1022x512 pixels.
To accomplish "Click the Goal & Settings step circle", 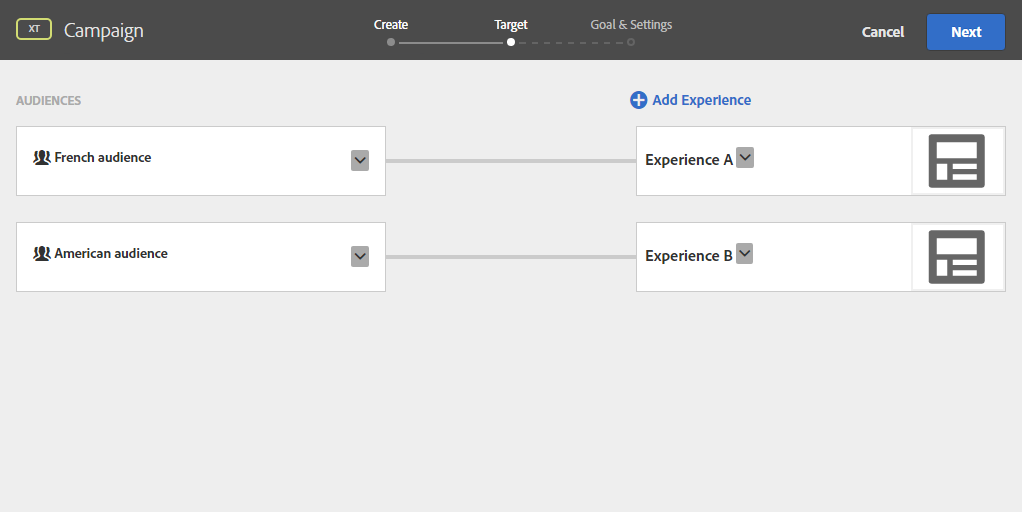I will point(631,42).
